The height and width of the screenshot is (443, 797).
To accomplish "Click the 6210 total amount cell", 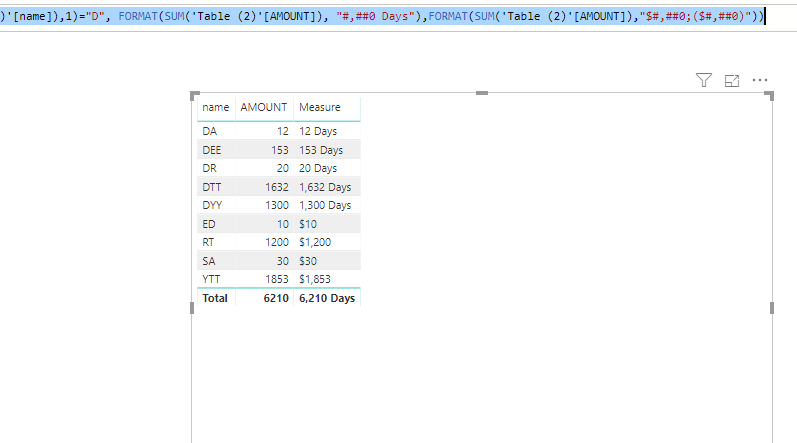I will coord(276,298).
